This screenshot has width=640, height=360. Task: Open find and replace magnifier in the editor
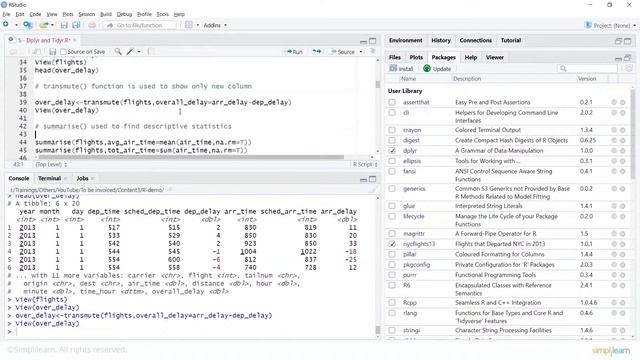[118, 51]
